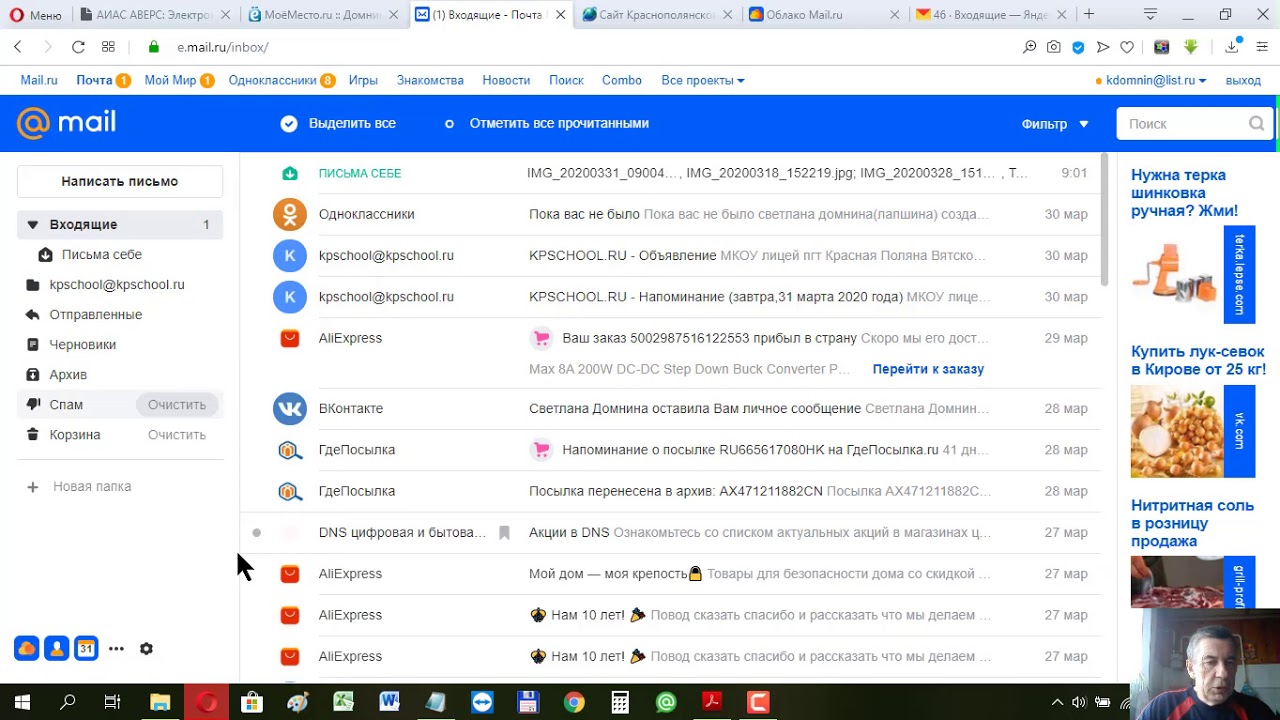
Task: Open Windows taskbar search
Action: click(68, 702)
